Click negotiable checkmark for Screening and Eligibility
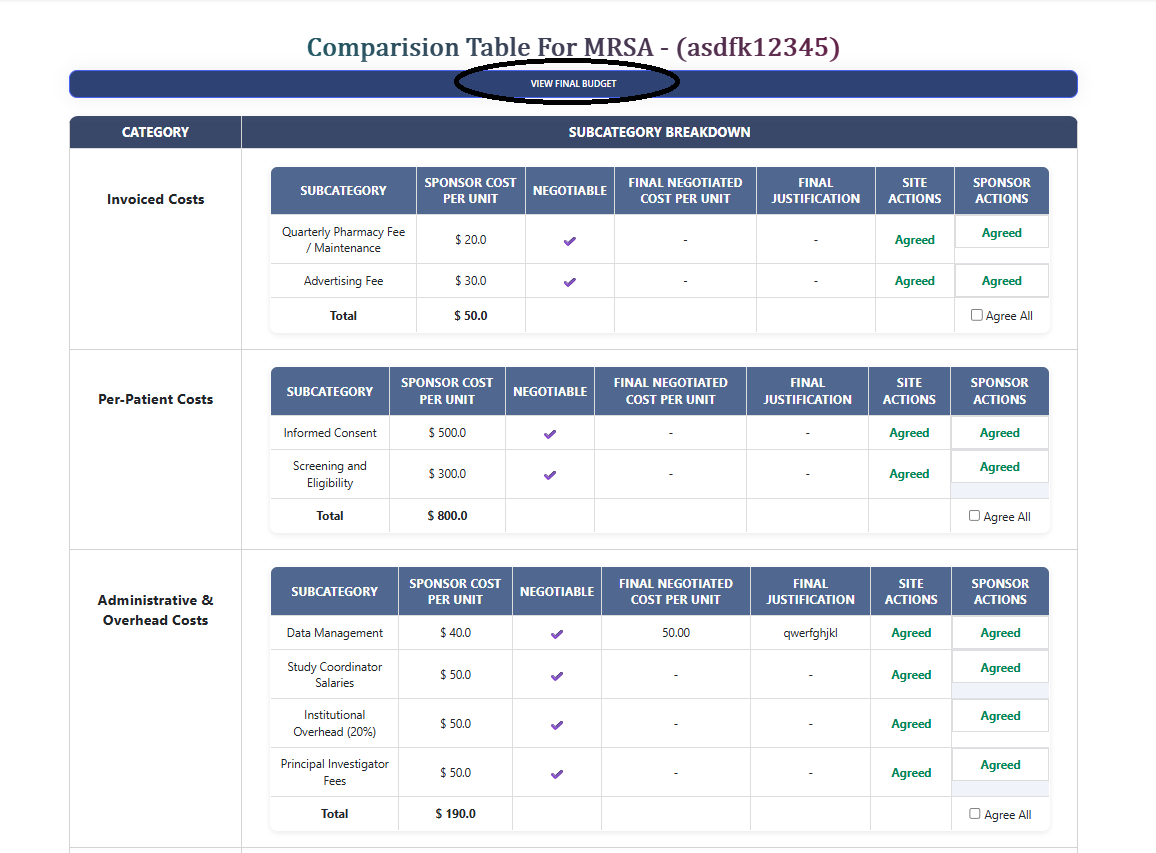Screen dimensions: 1156x853 tap(549, 473)
